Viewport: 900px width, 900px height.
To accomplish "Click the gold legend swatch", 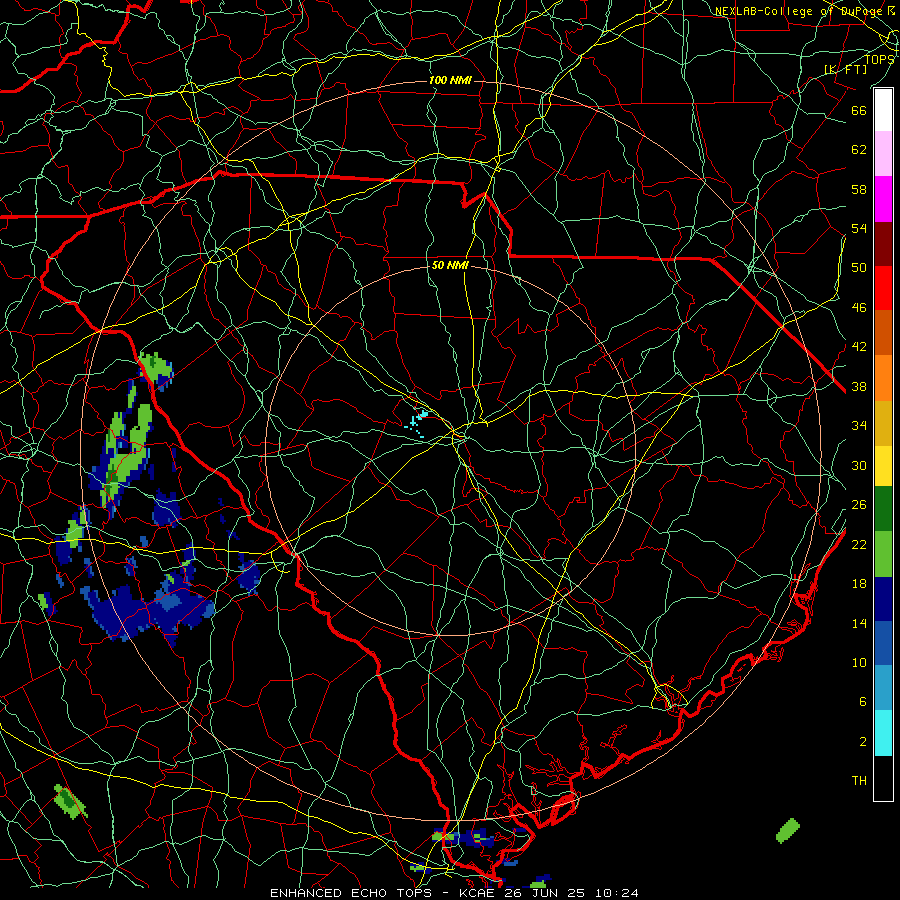I will (x=883, y=423).
